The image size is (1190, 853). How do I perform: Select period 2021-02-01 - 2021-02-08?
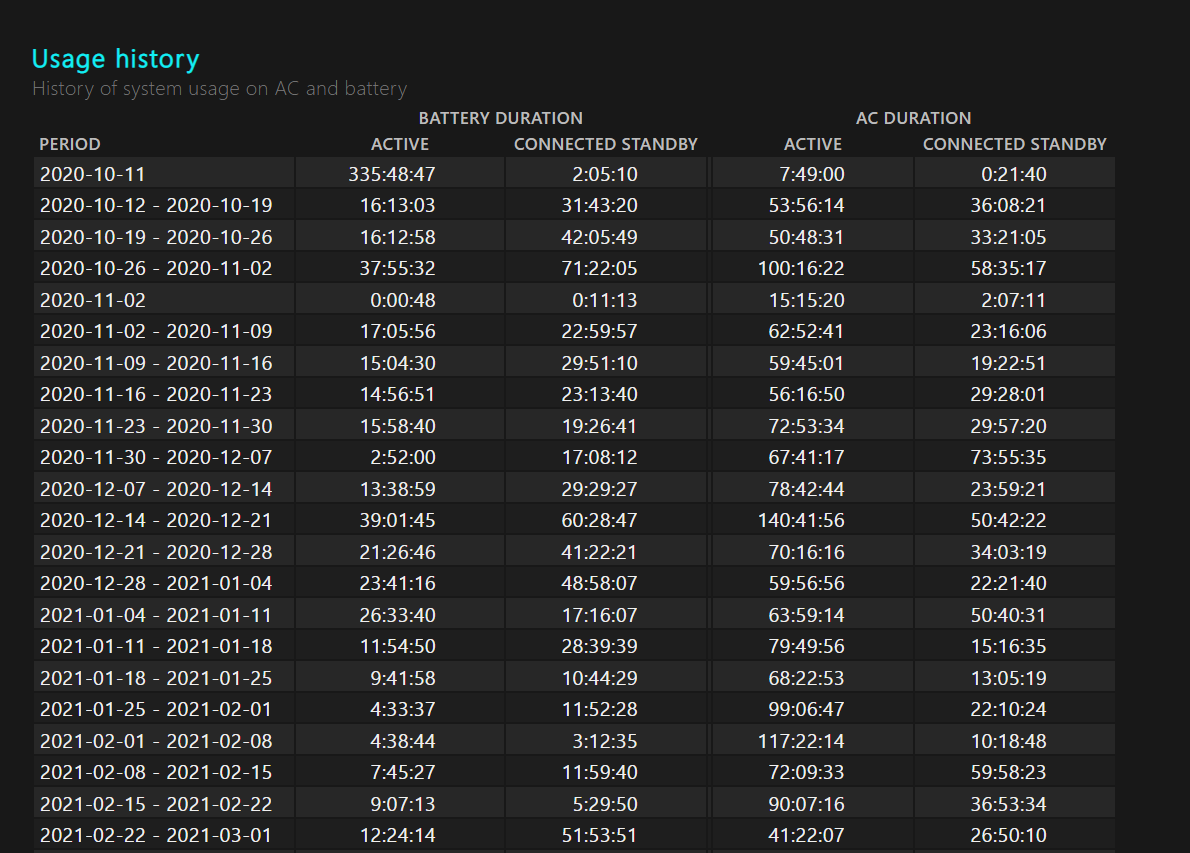[x=156, y=741]
